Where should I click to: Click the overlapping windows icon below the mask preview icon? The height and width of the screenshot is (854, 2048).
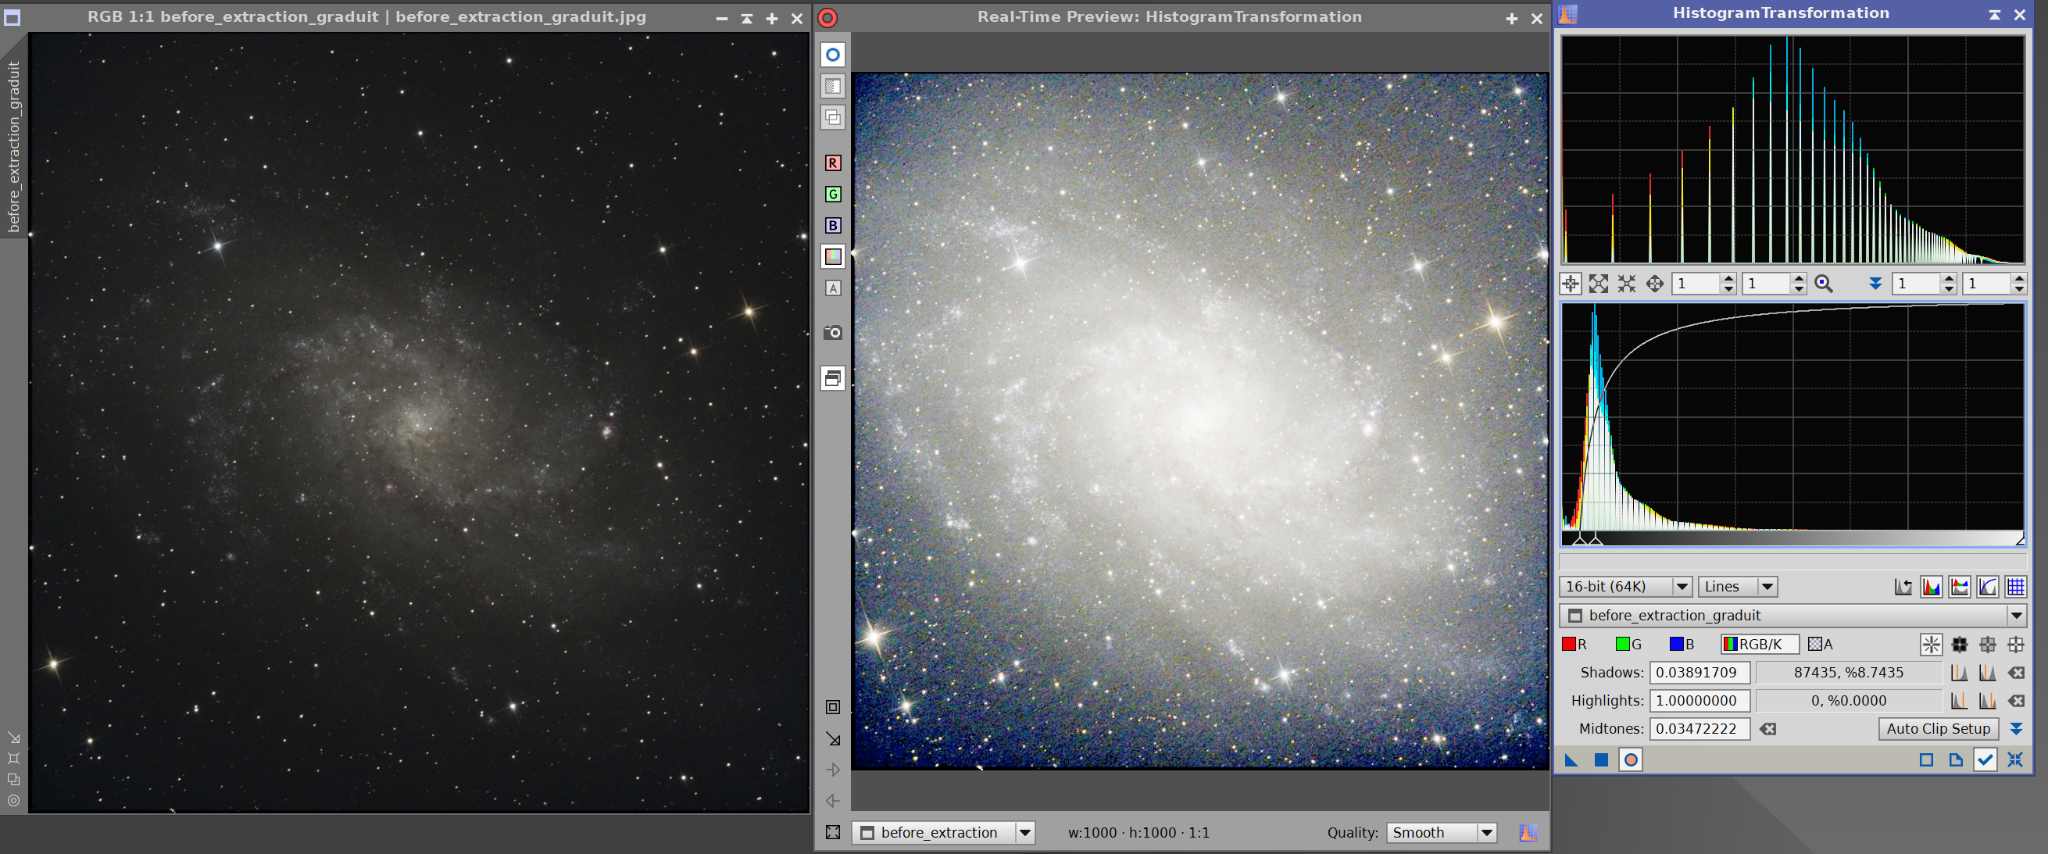tap(832, 117)
